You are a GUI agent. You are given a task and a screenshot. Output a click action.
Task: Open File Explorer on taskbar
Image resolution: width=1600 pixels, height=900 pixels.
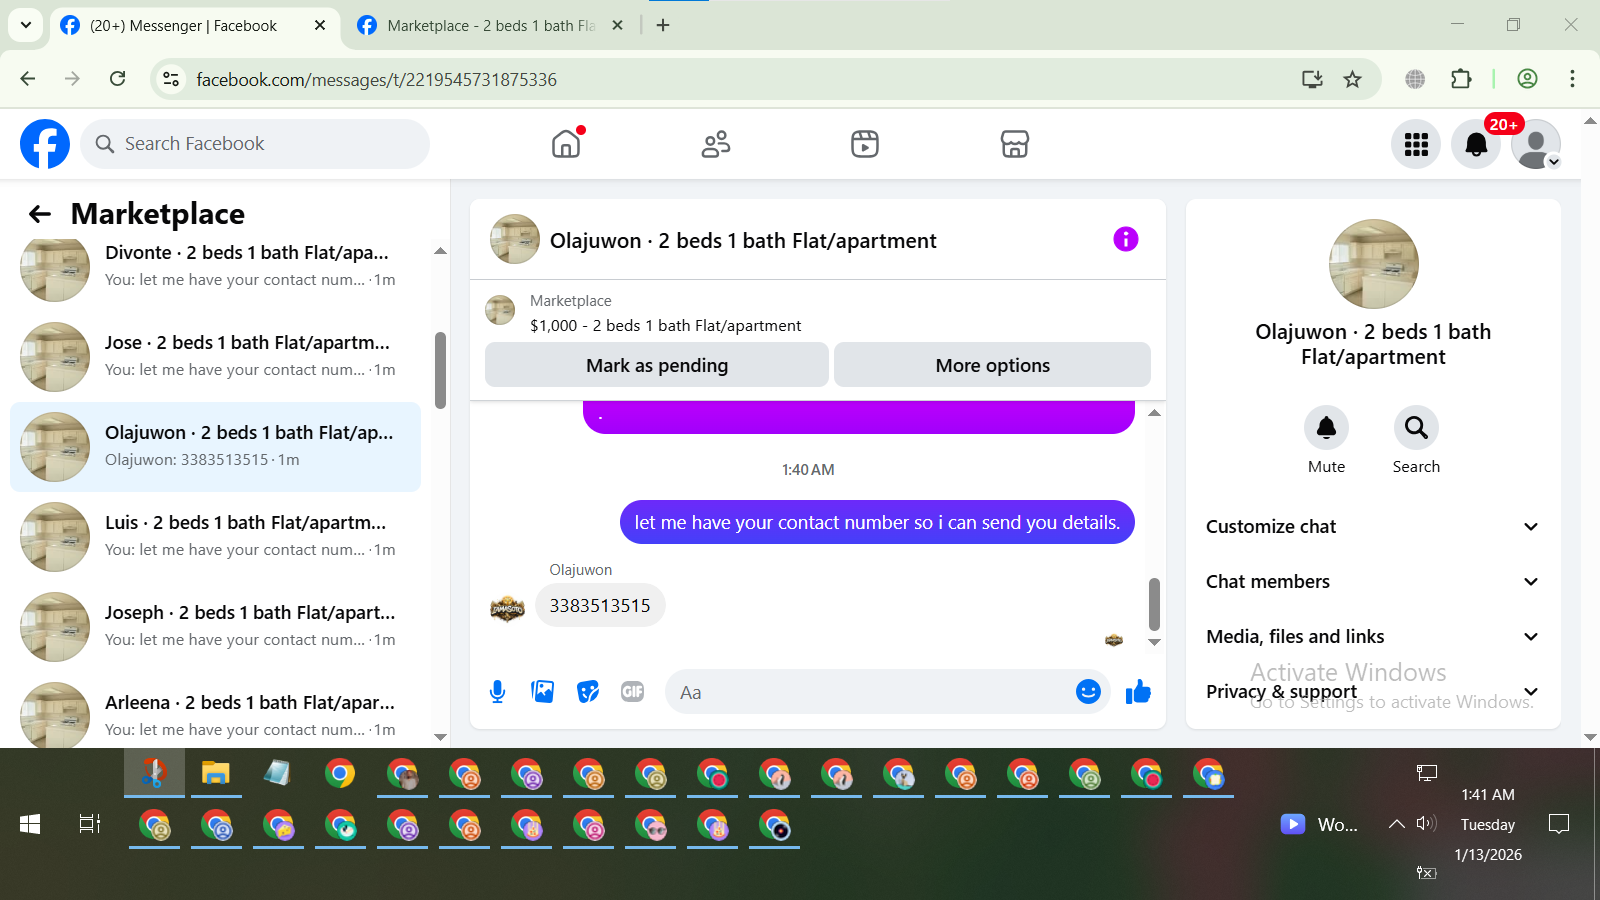(x=216, y=773)
